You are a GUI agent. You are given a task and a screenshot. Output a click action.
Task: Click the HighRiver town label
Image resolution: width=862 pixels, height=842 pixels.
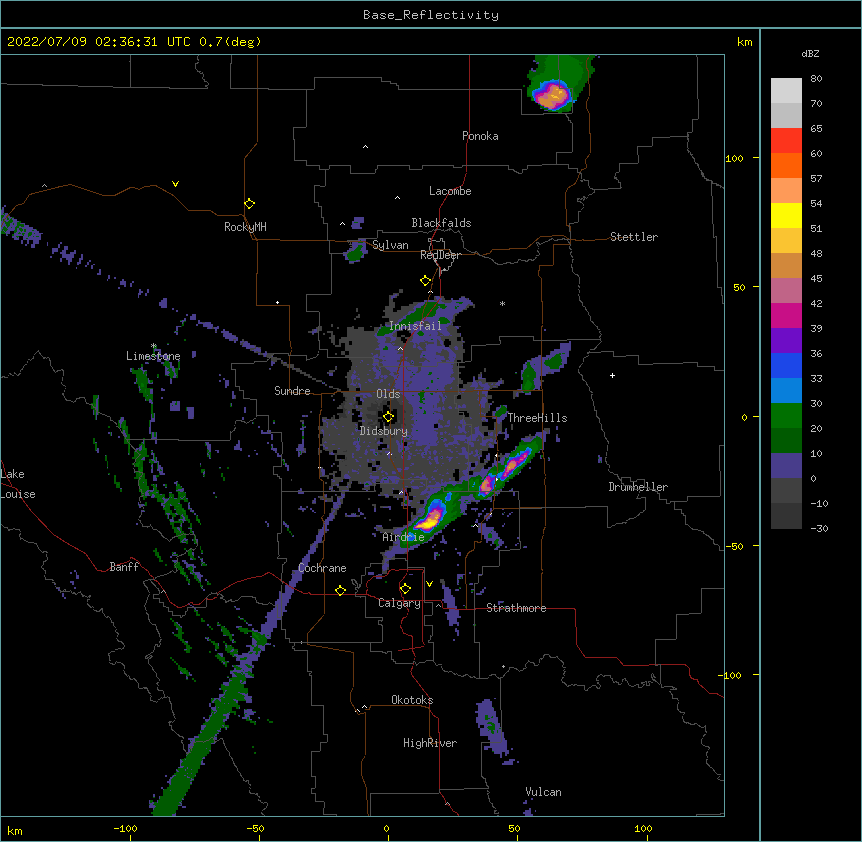click(x=430, y=743)
